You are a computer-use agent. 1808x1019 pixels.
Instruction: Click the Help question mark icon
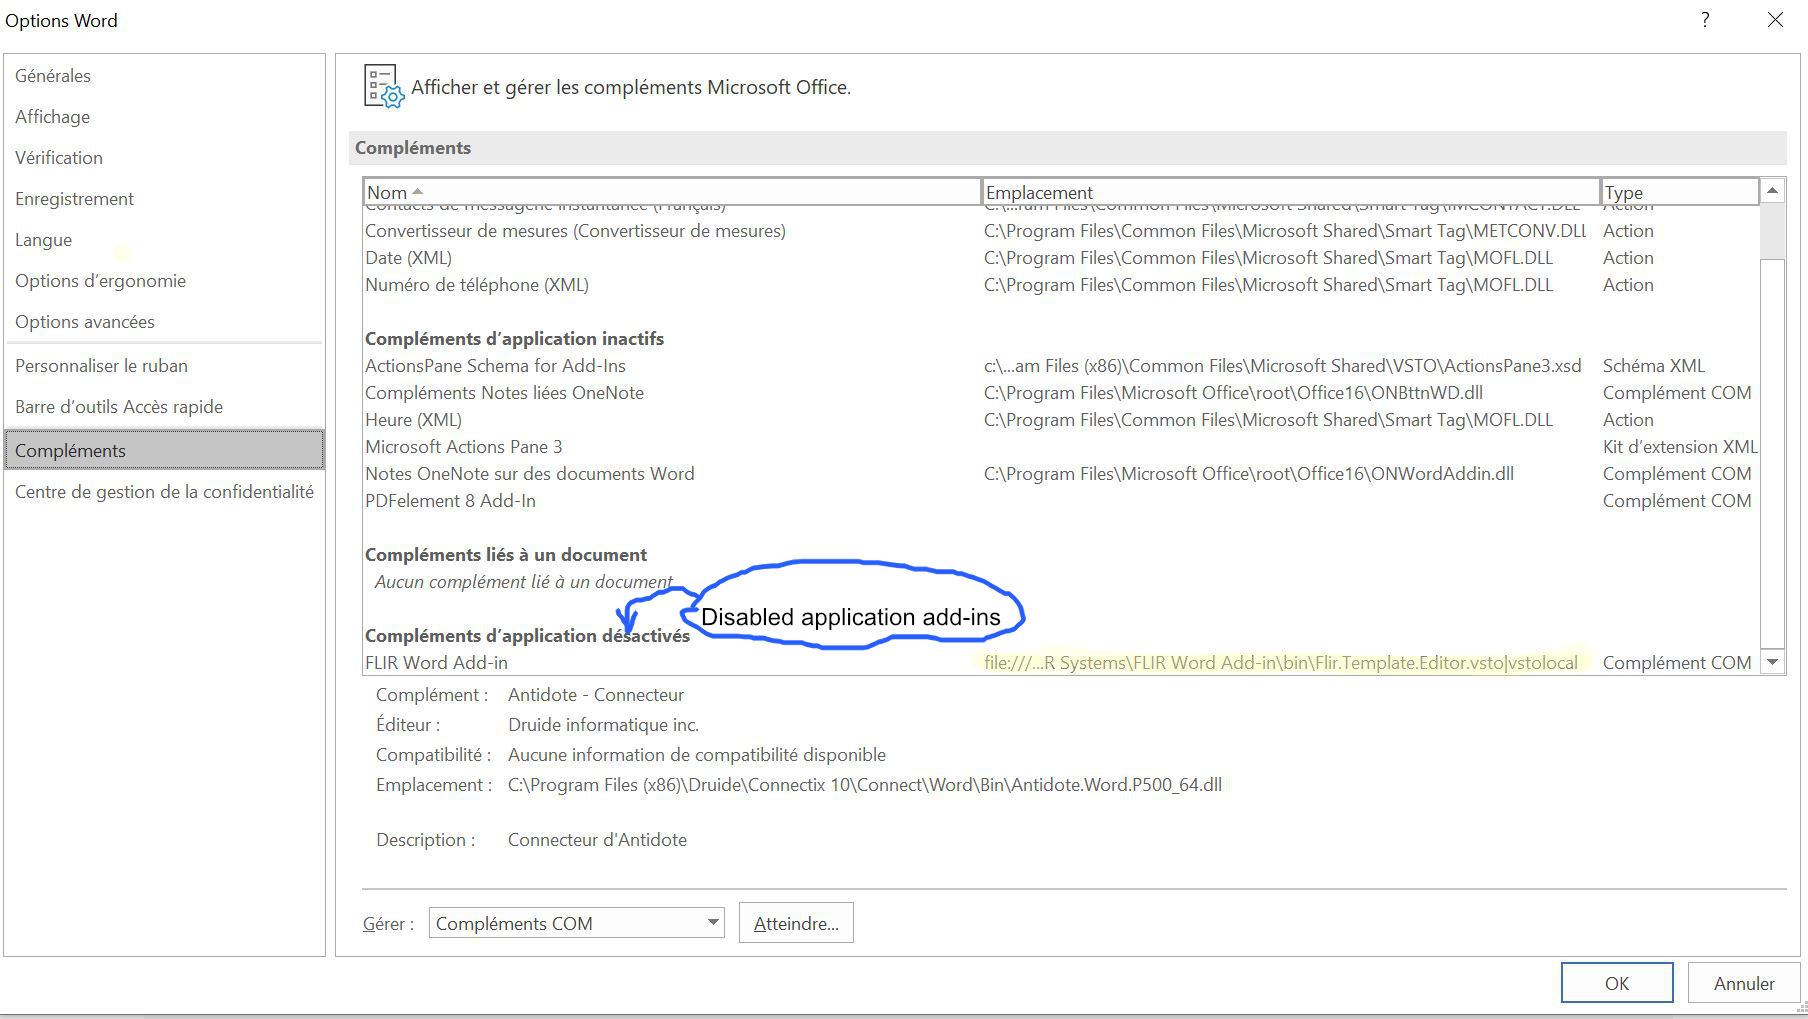(x=1705, y=20)
